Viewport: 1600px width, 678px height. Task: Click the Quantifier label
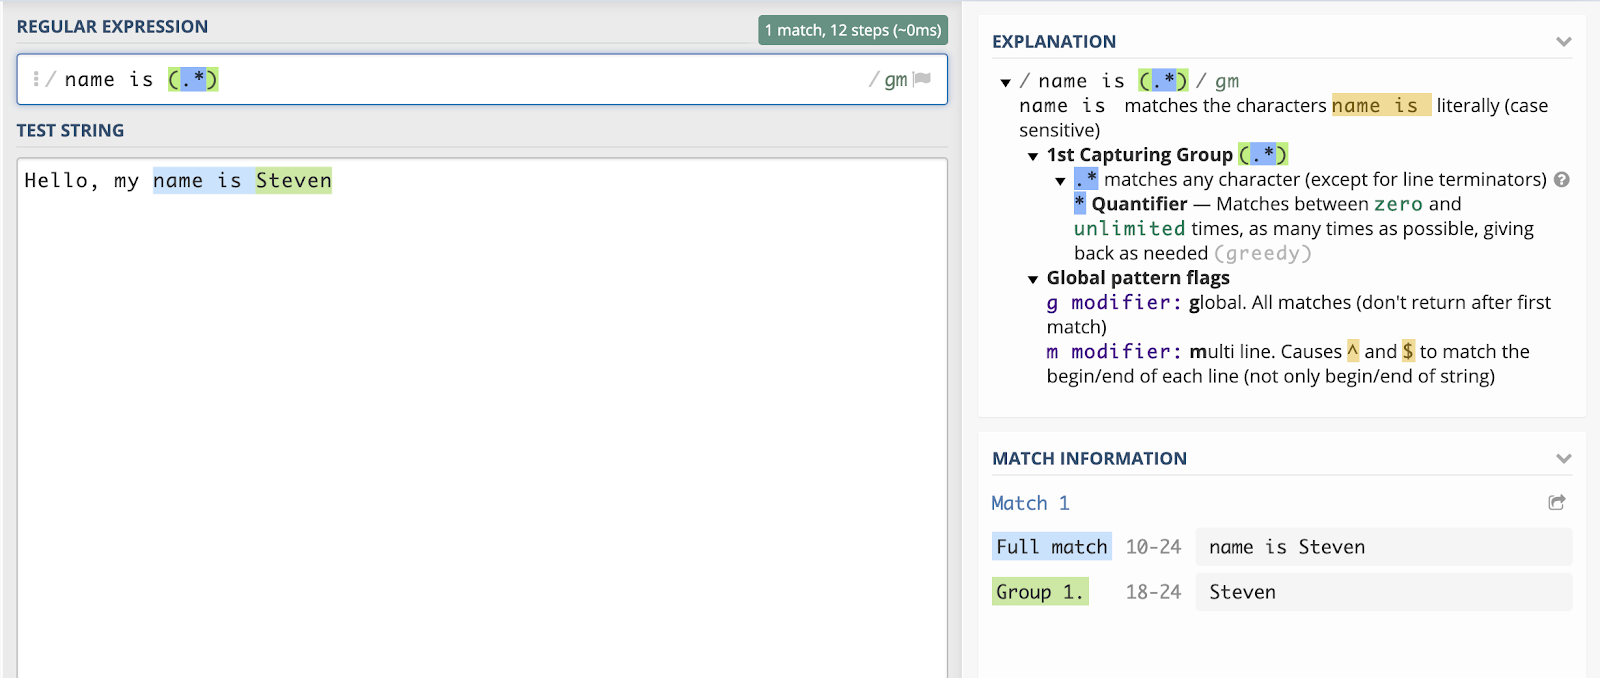click(x=1139, y=204)
